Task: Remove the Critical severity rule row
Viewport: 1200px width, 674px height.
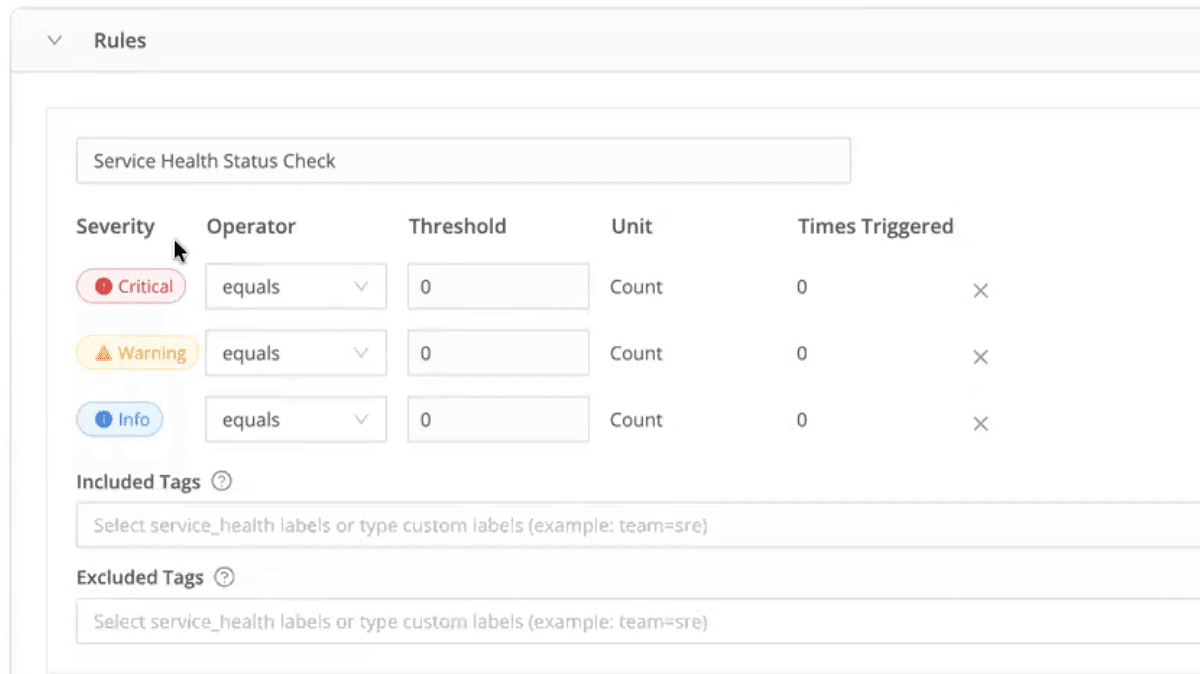Action: [x=981, y=291]
